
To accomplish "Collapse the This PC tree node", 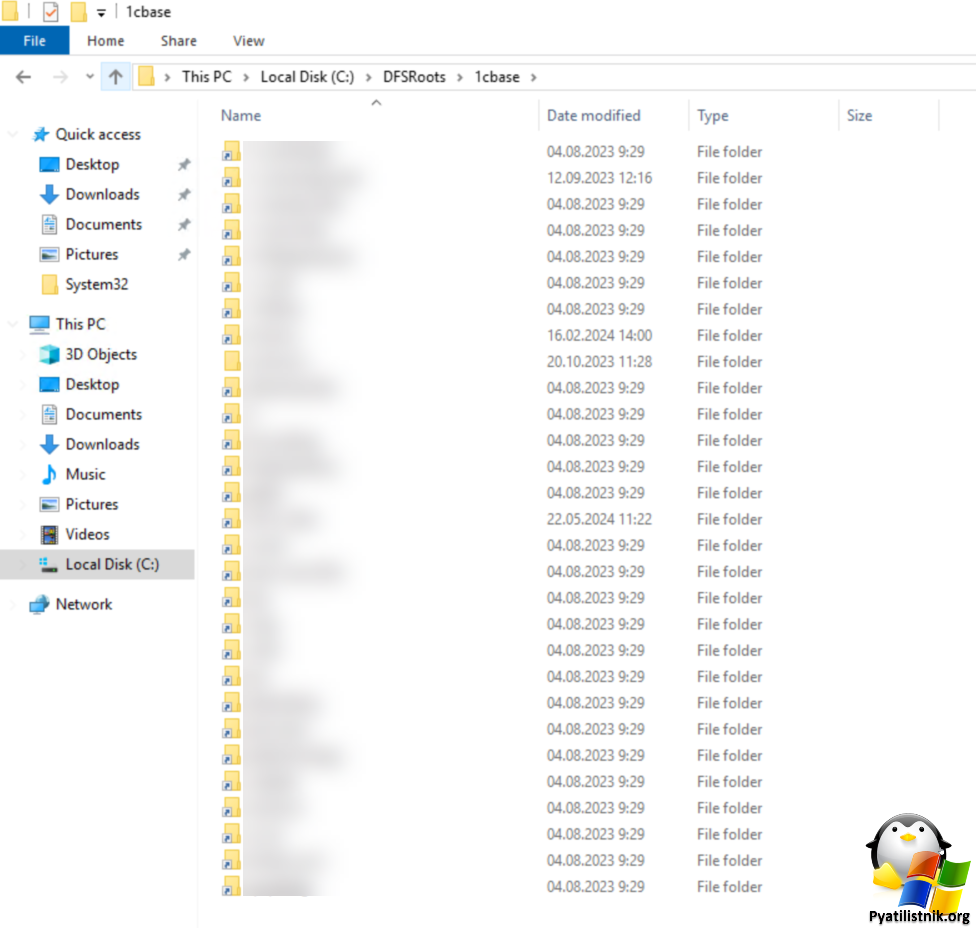I will pos(12,324).
